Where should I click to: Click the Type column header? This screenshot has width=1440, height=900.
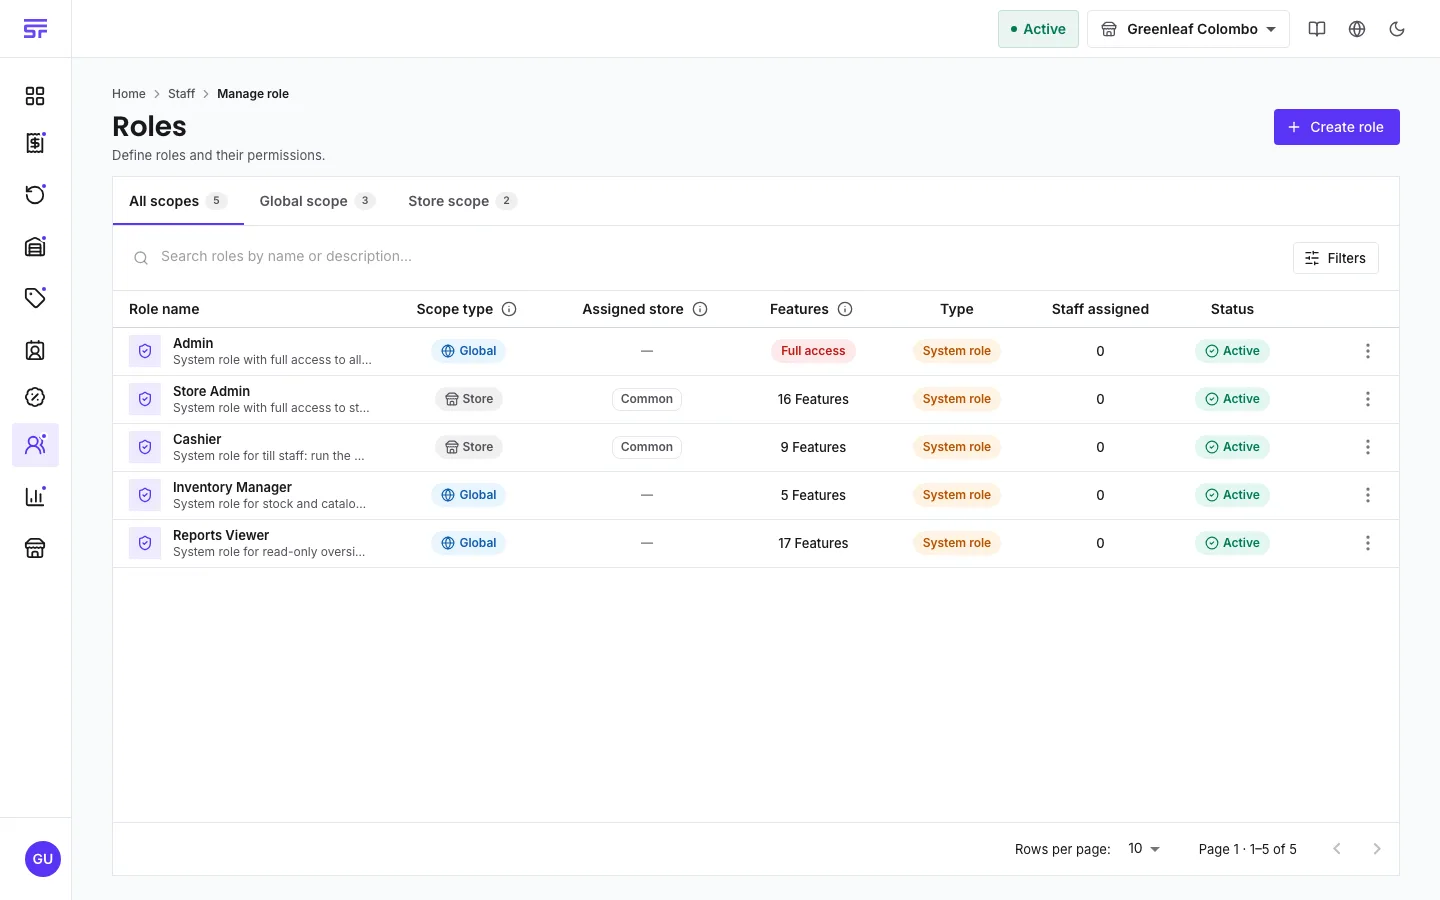pyautogui.click(x=957, y=309)
